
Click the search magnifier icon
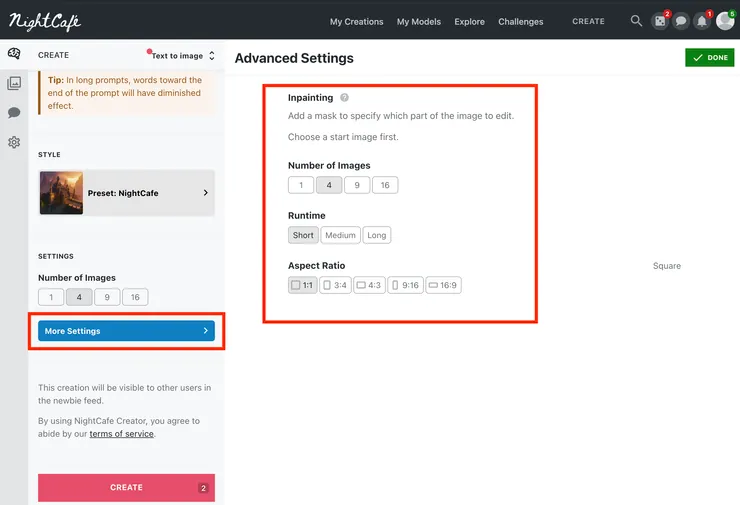[x=637, y=21]
